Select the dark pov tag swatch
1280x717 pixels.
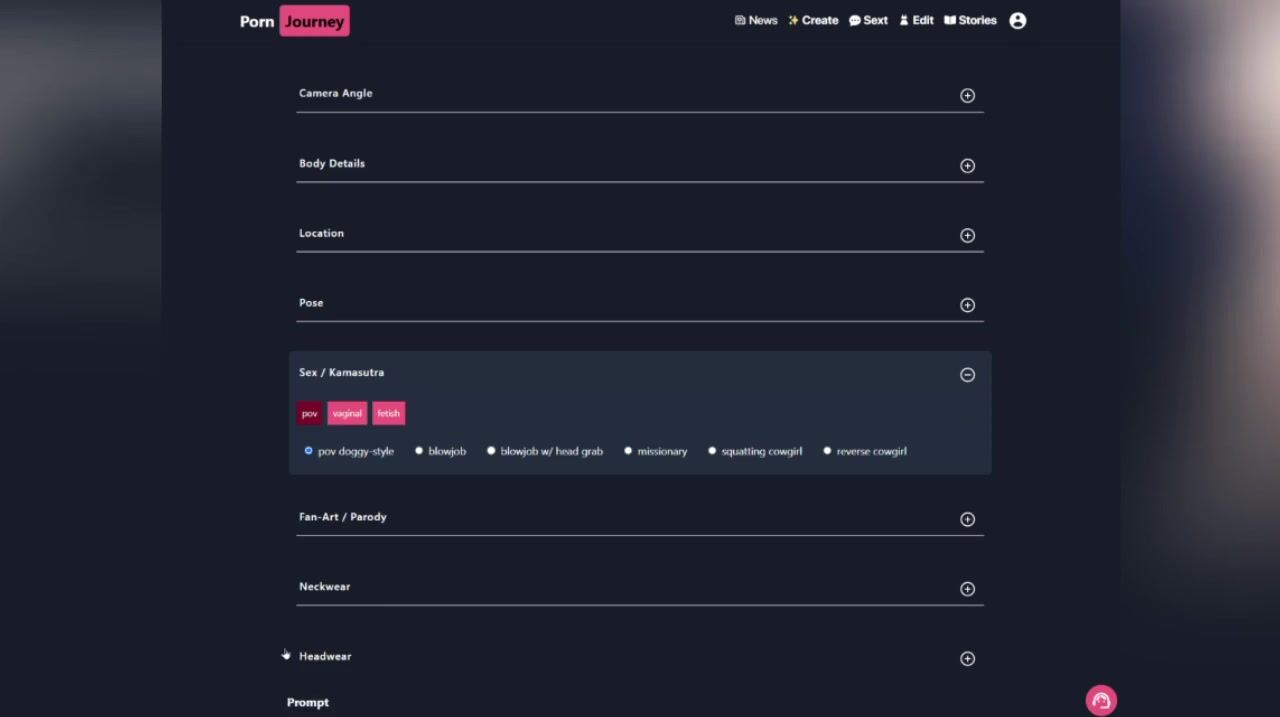pos(309,414)
